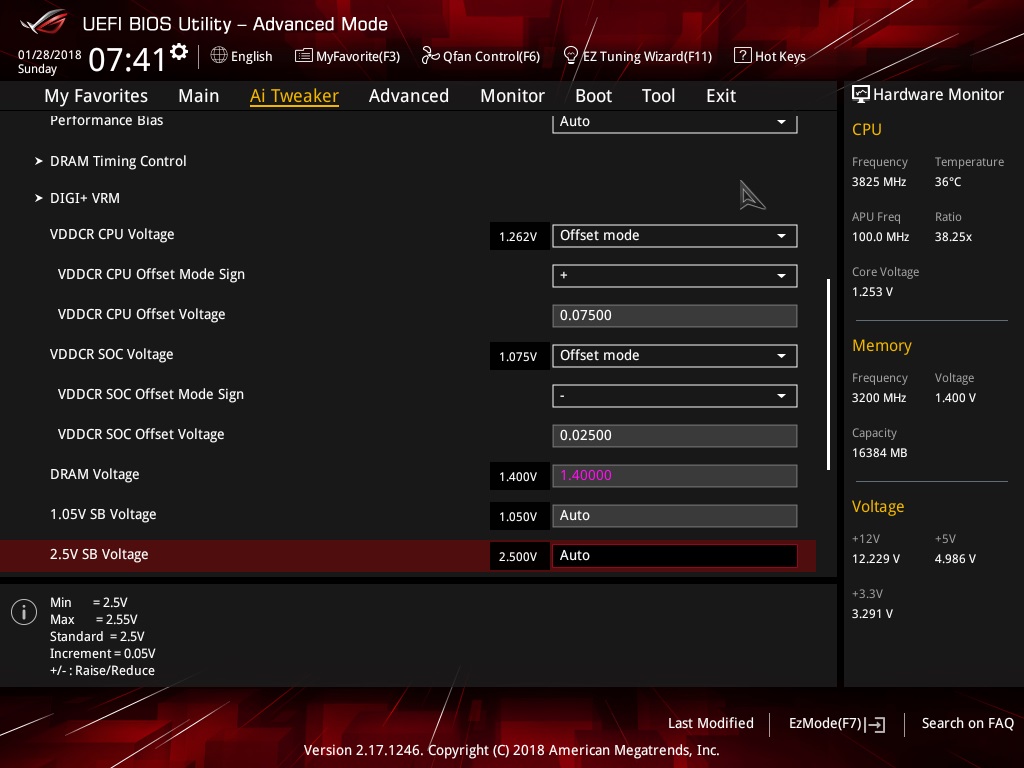
Task: Click the EzMode(F7) exit arrow icon
Action: [875, 724]
